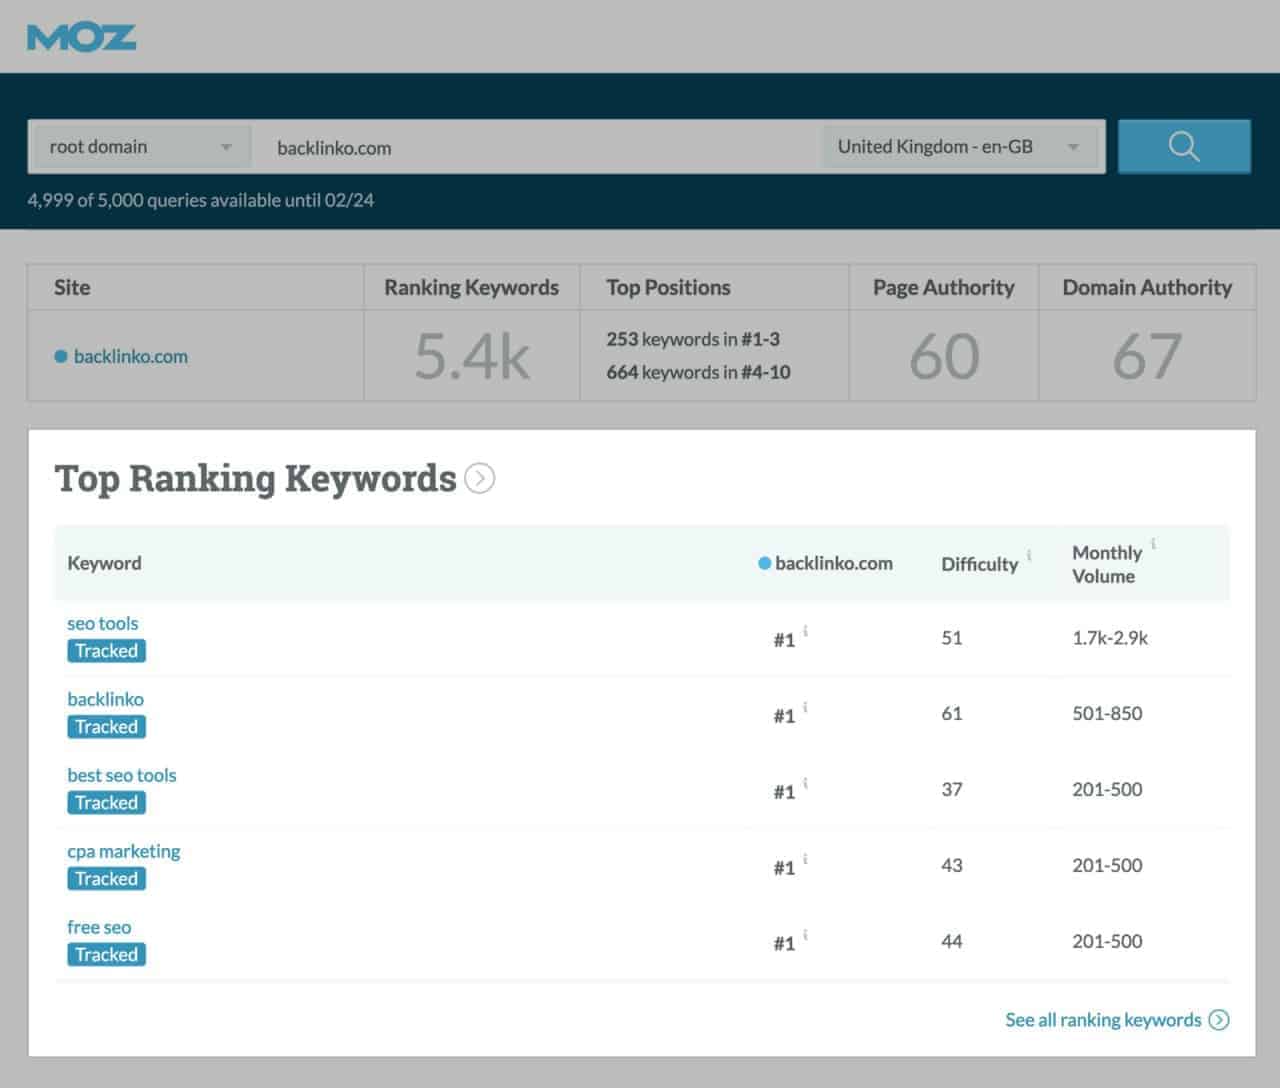Click info icon beside #1 in free seo row
This screenshot has height=1088, width=1280.
pos(805,935)
